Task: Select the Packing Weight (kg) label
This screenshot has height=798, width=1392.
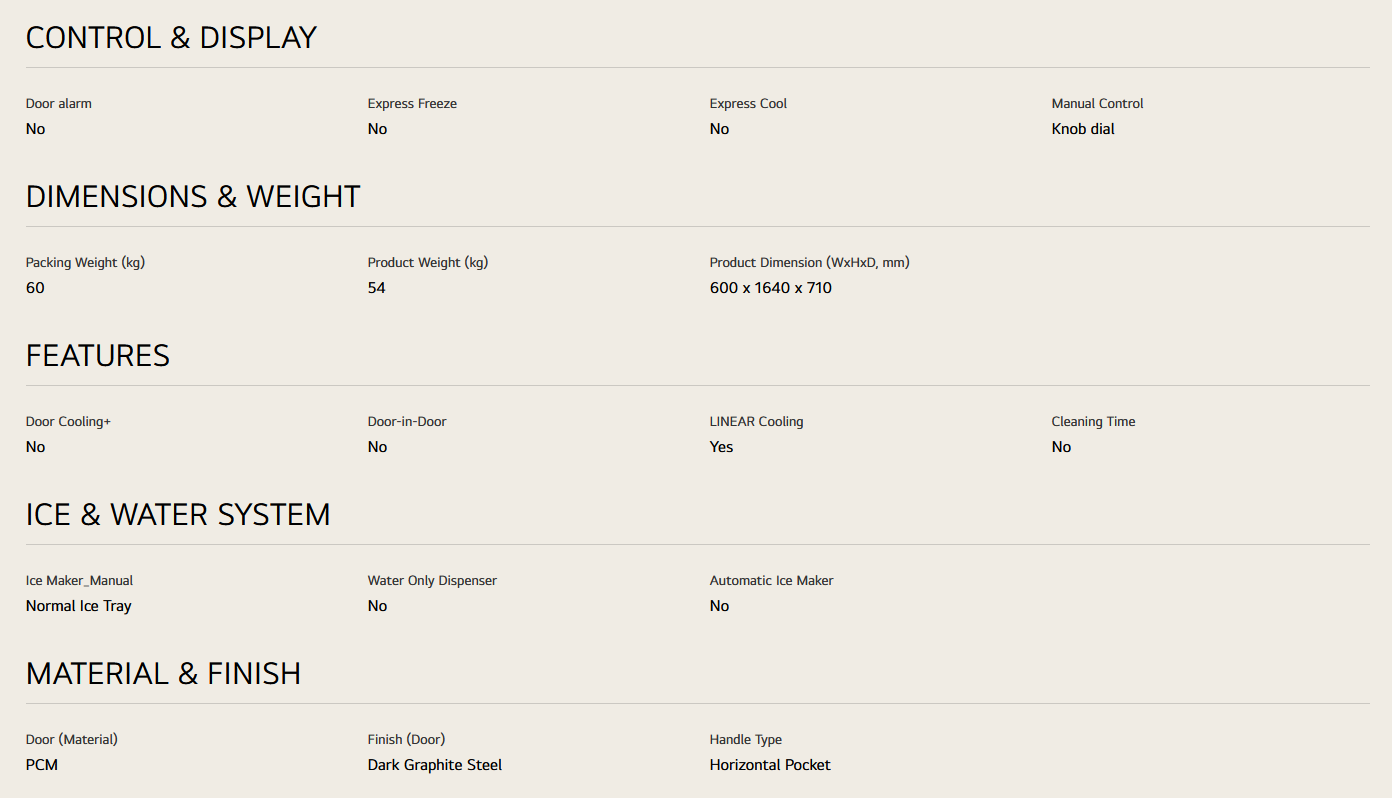Action: (86, 263)
